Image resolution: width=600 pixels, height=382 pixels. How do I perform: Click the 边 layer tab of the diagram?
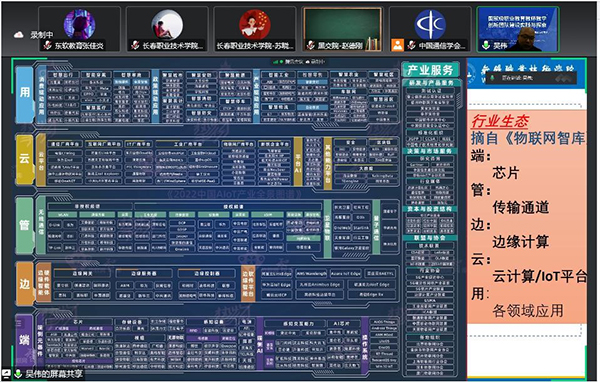coord(24,283)
